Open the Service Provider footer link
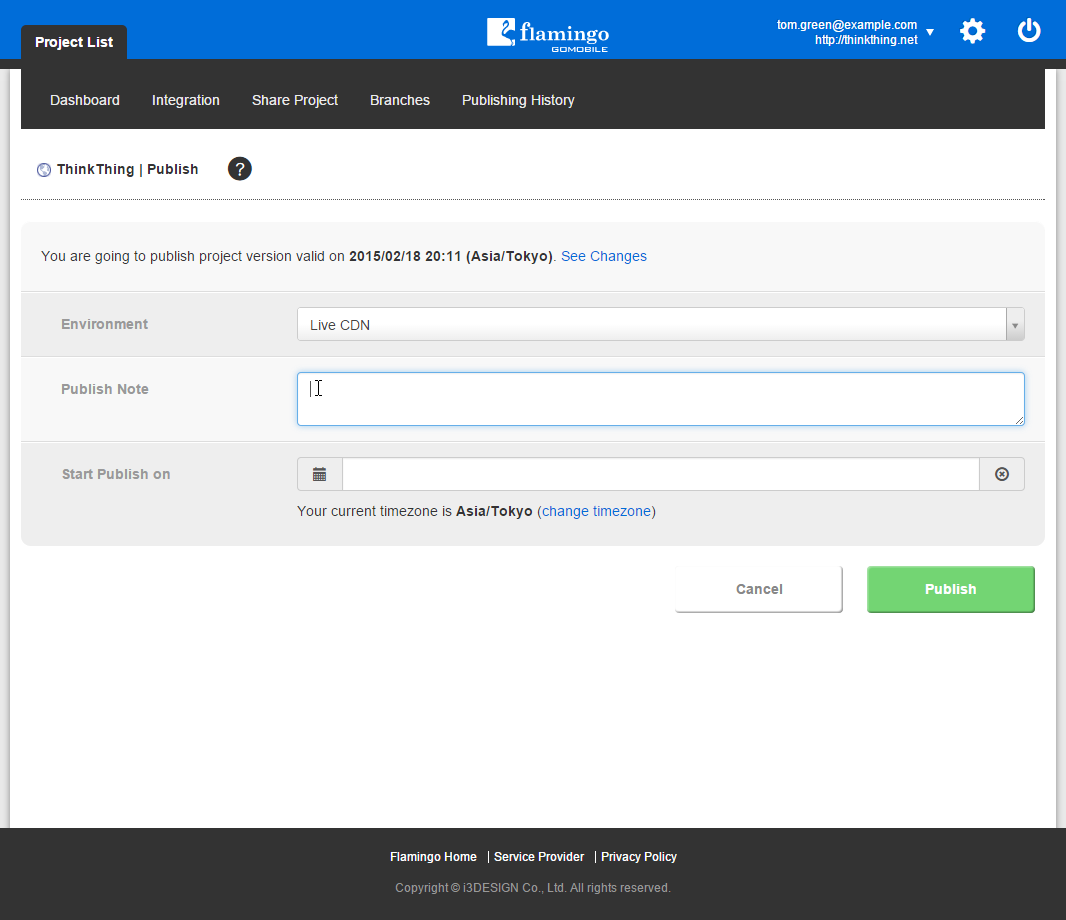Viewport: 1066px width, 920px height. (x=538, y=857)
